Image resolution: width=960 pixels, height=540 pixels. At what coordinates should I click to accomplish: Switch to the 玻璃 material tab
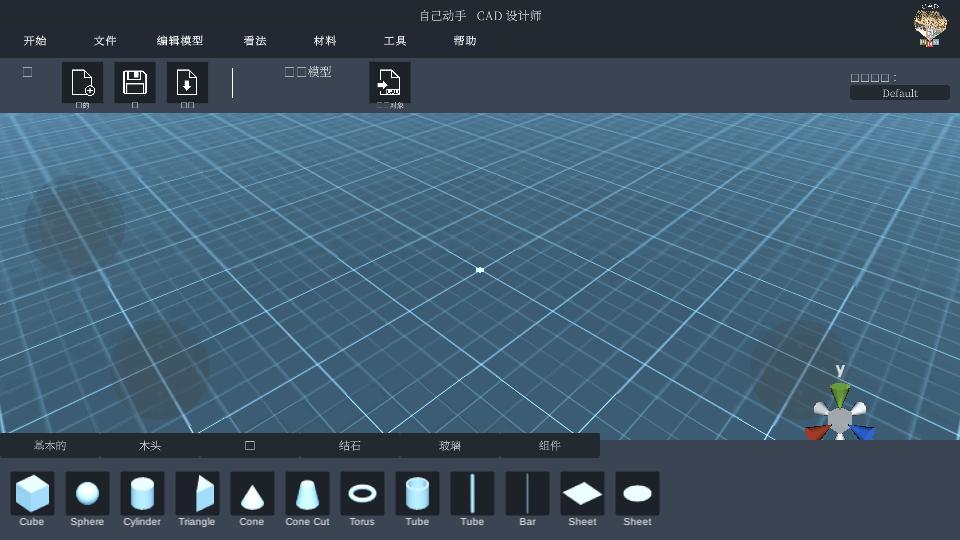click(450, 446)
